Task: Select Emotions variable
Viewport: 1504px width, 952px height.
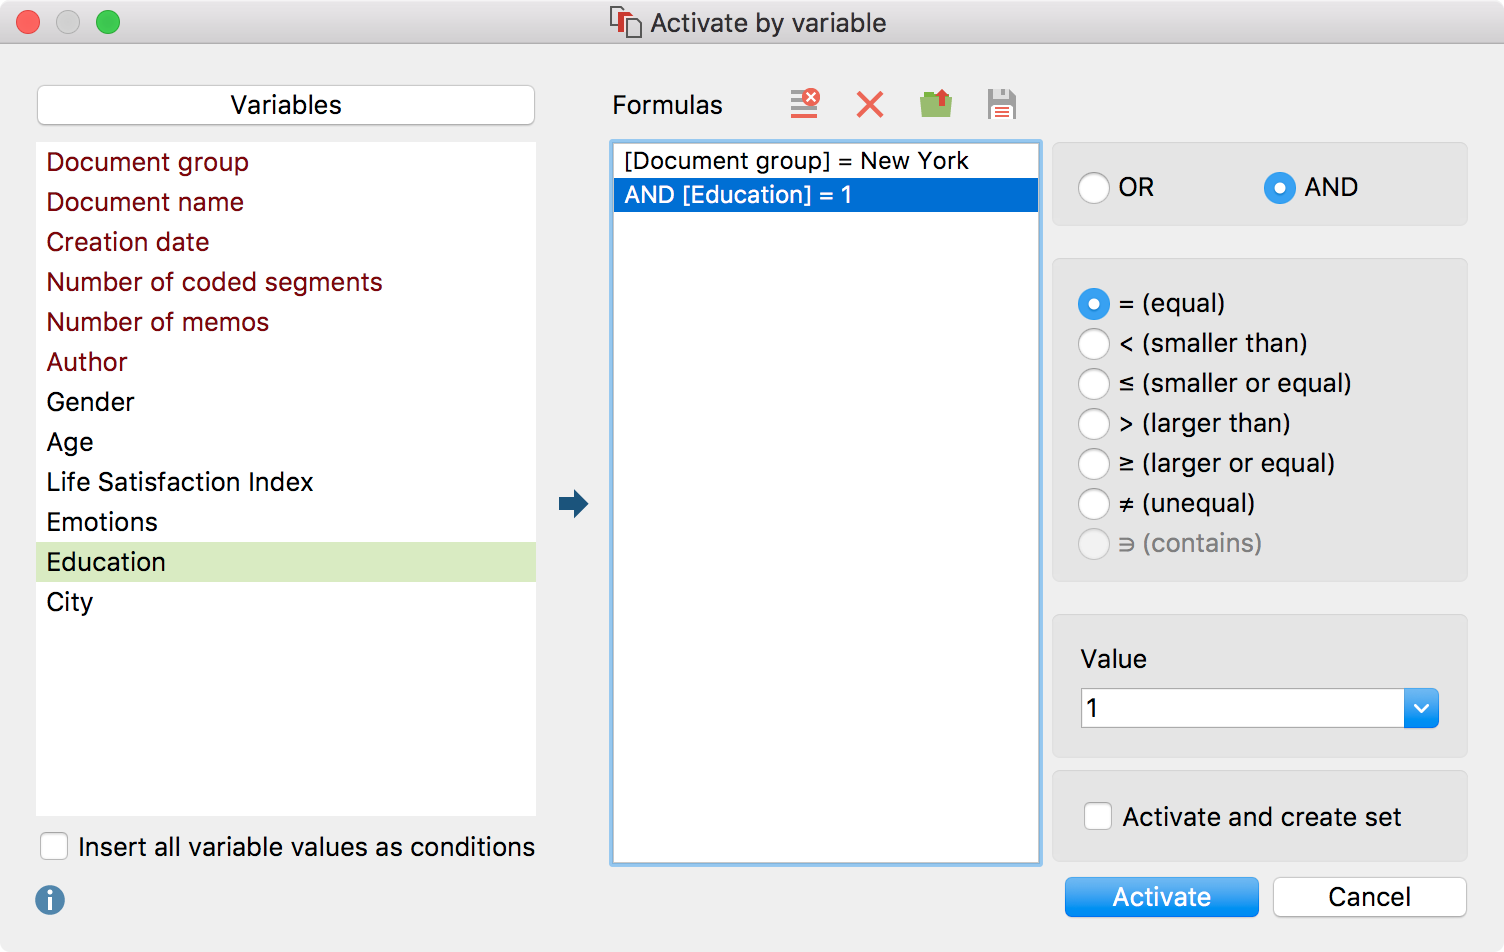Action: [x=286, y=522]
